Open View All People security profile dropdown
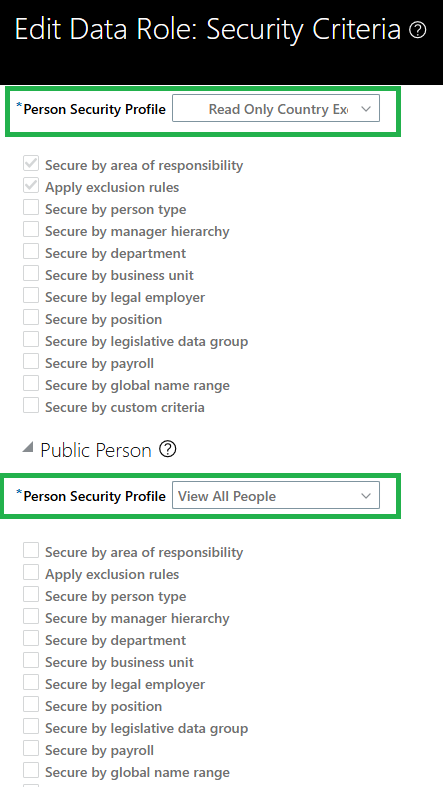The height and width of the screenshot is (787, 443). (x=276, y=496)
